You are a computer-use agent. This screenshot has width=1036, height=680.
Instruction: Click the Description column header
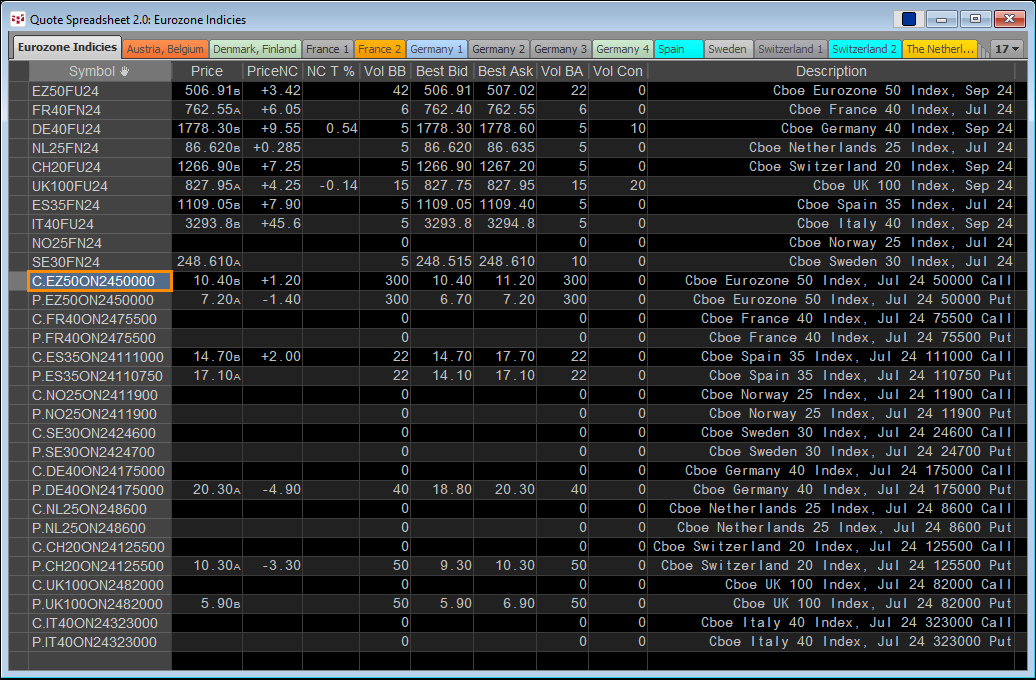[x=831, y=72]
